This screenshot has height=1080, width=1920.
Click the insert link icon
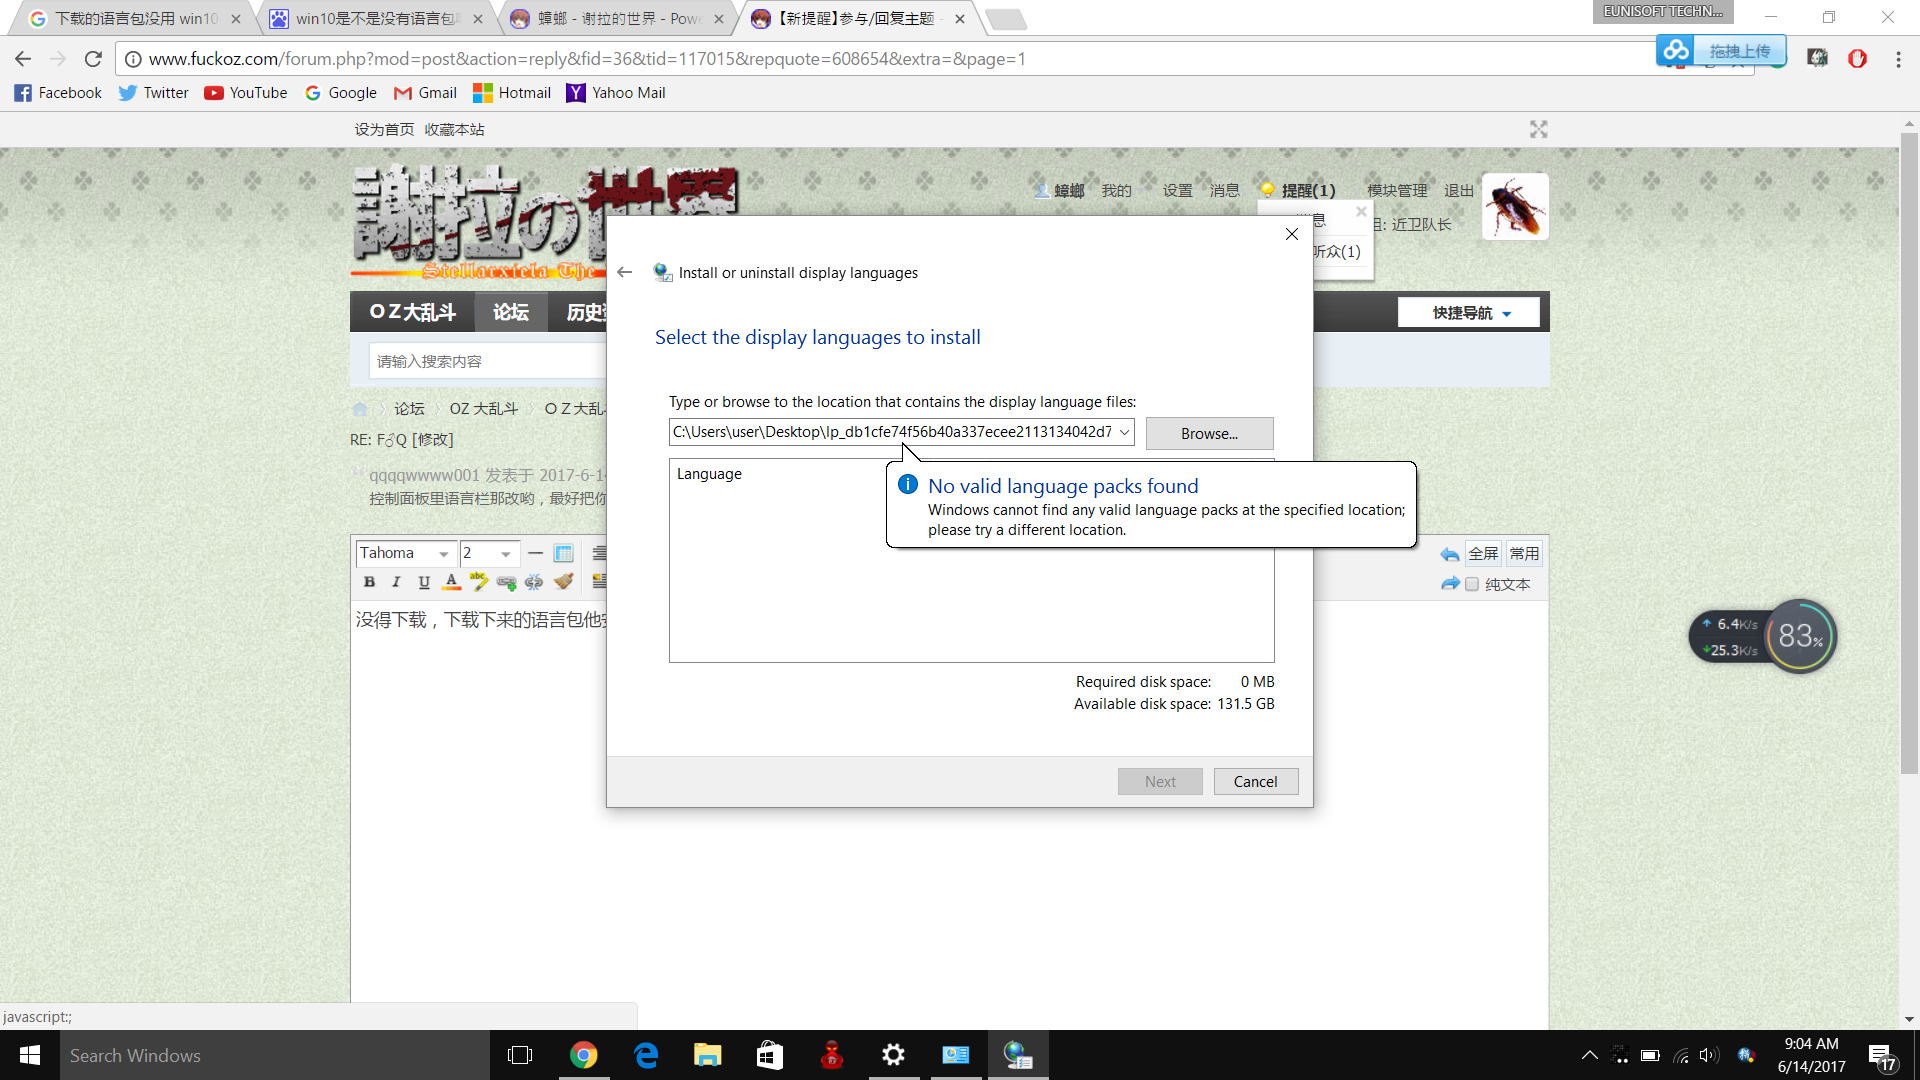507,582
